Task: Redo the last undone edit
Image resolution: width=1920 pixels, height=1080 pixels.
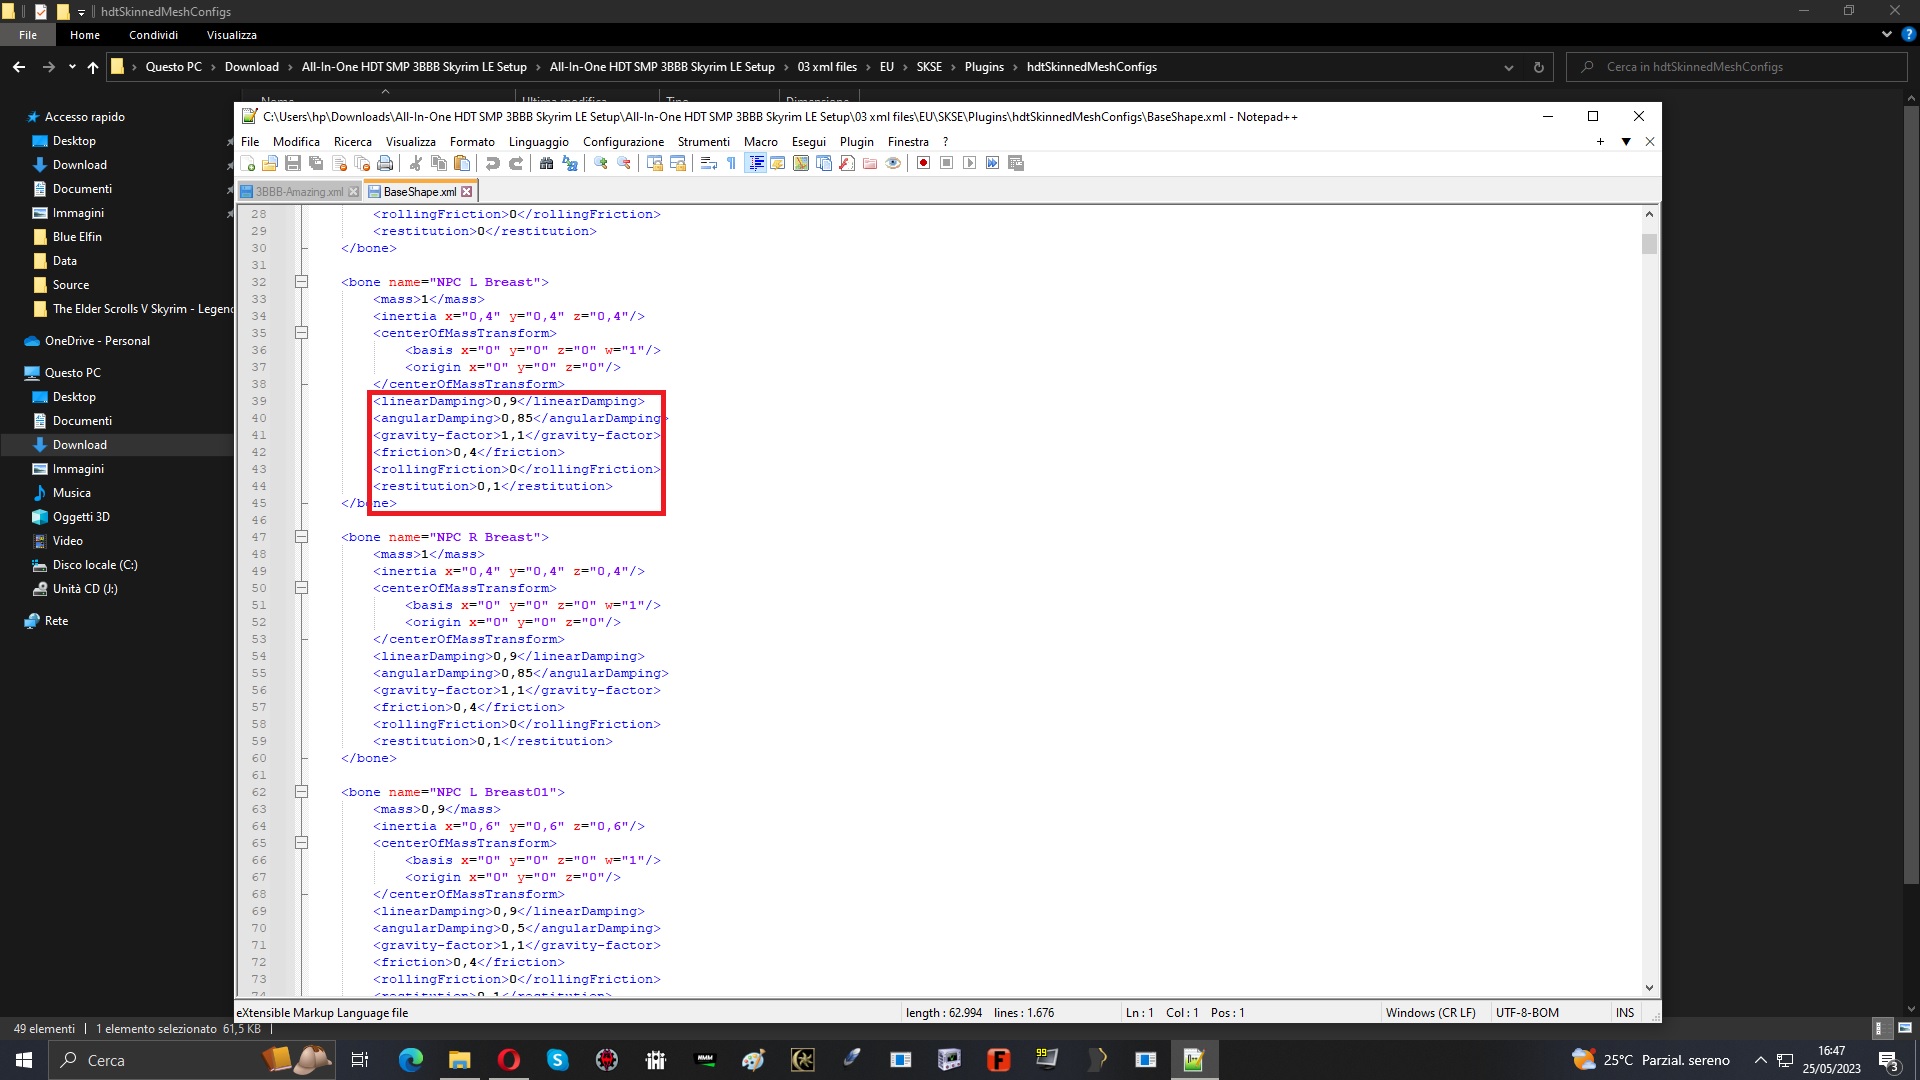Action: (x=515, y=164)
